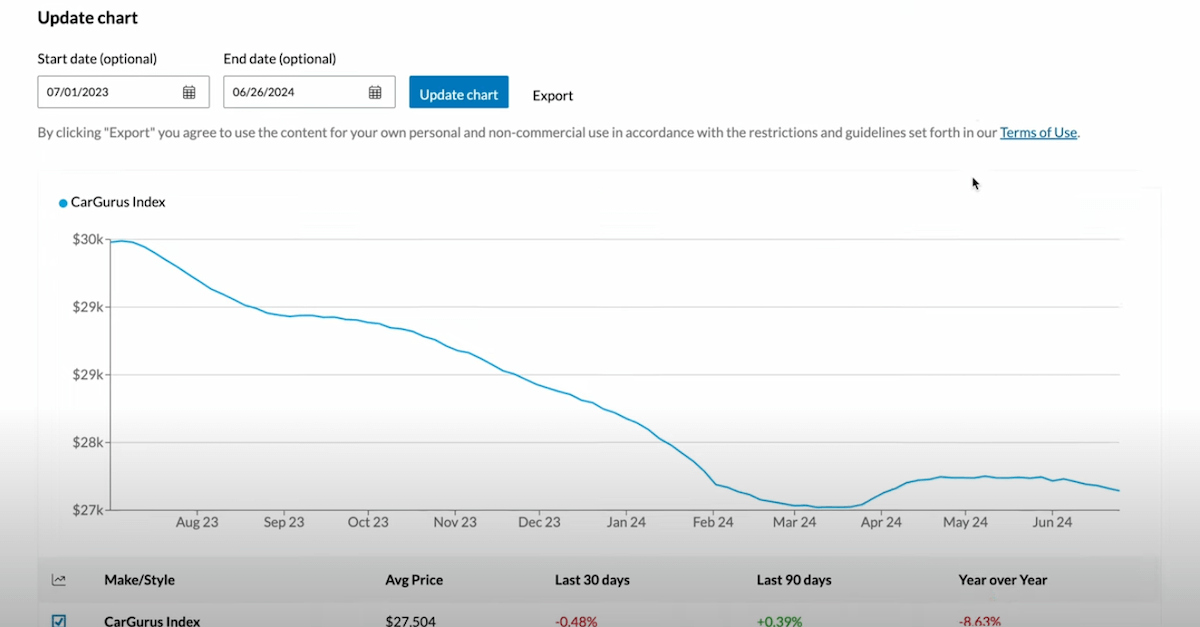Open the end date calendar picker
This screenshot has width=1200, height=627.
[375, 91]
